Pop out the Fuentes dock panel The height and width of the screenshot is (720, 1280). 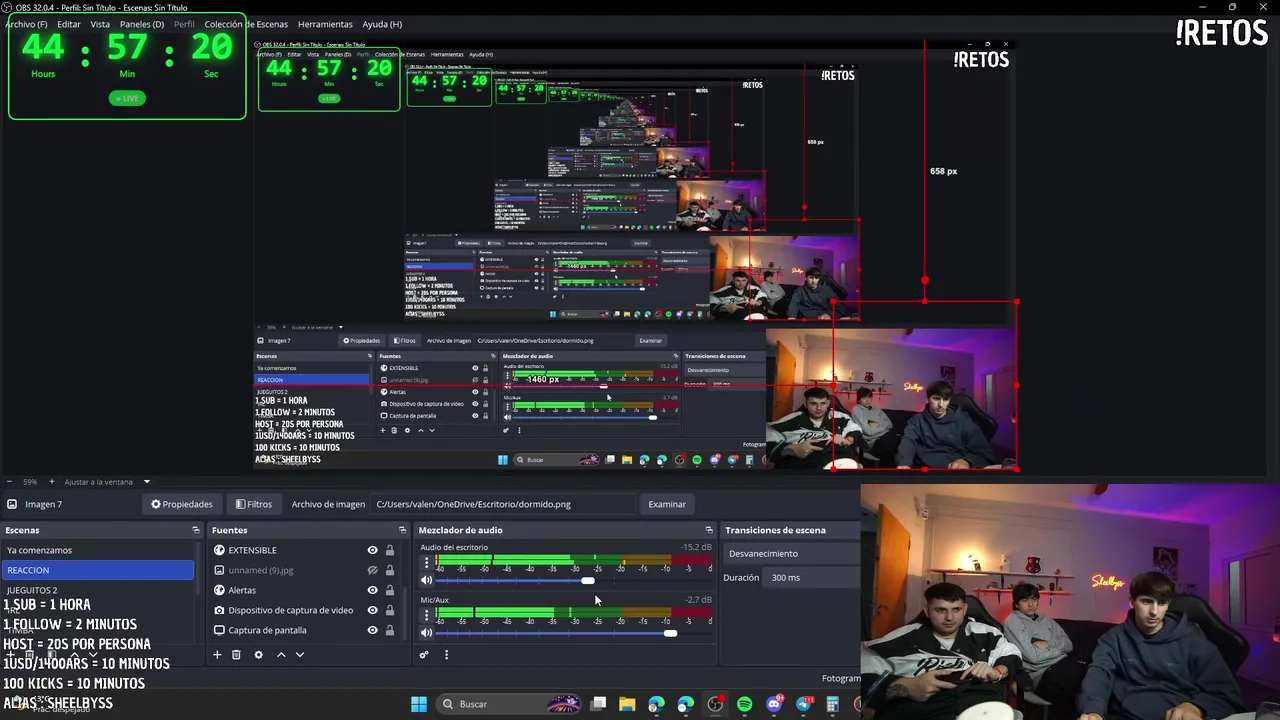(x=402, y=530)
